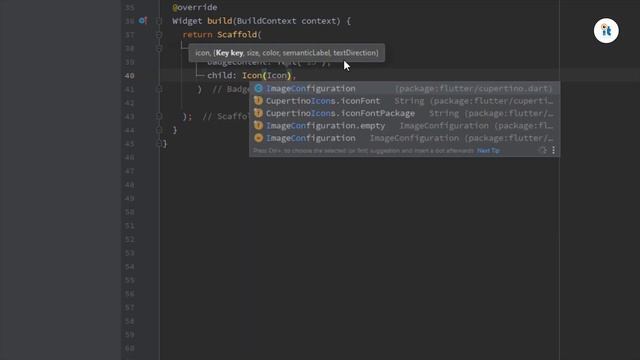Click line number 50 in the gutter
This screenshot has height=360, width=640.
[129, 212]
